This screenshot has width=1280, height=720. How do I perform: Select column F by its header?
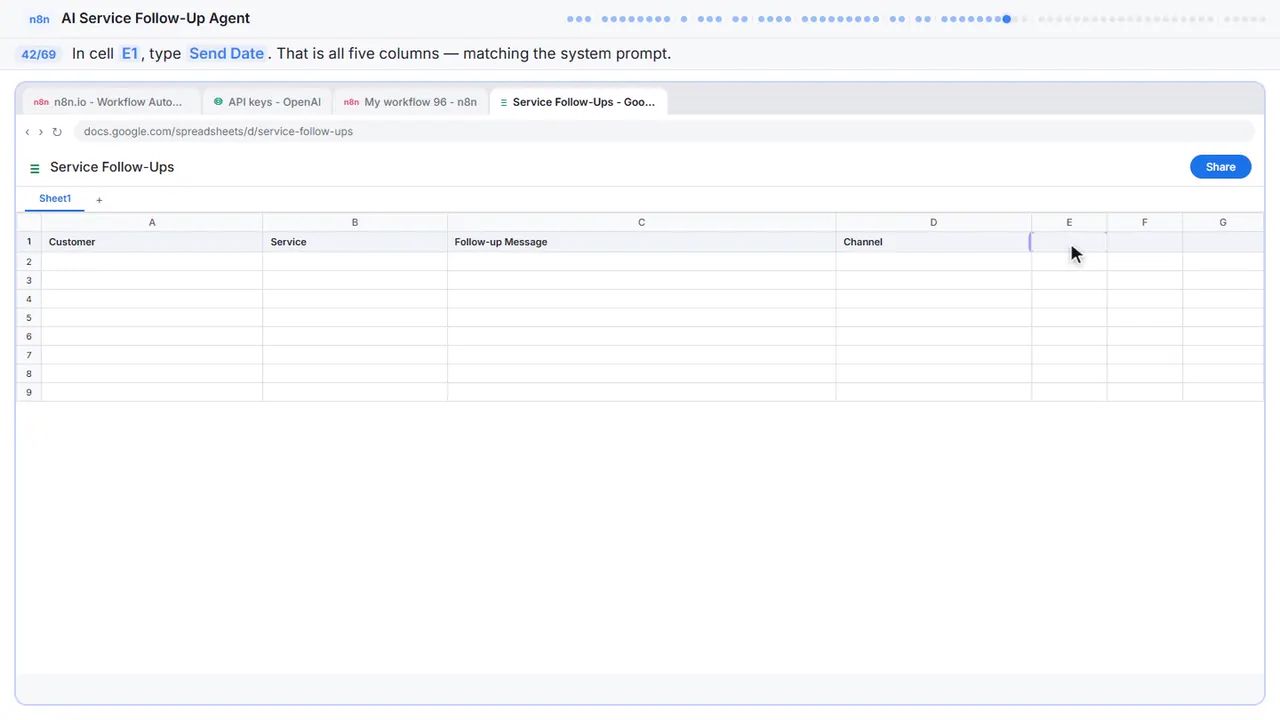click(x=1145, y=222)
